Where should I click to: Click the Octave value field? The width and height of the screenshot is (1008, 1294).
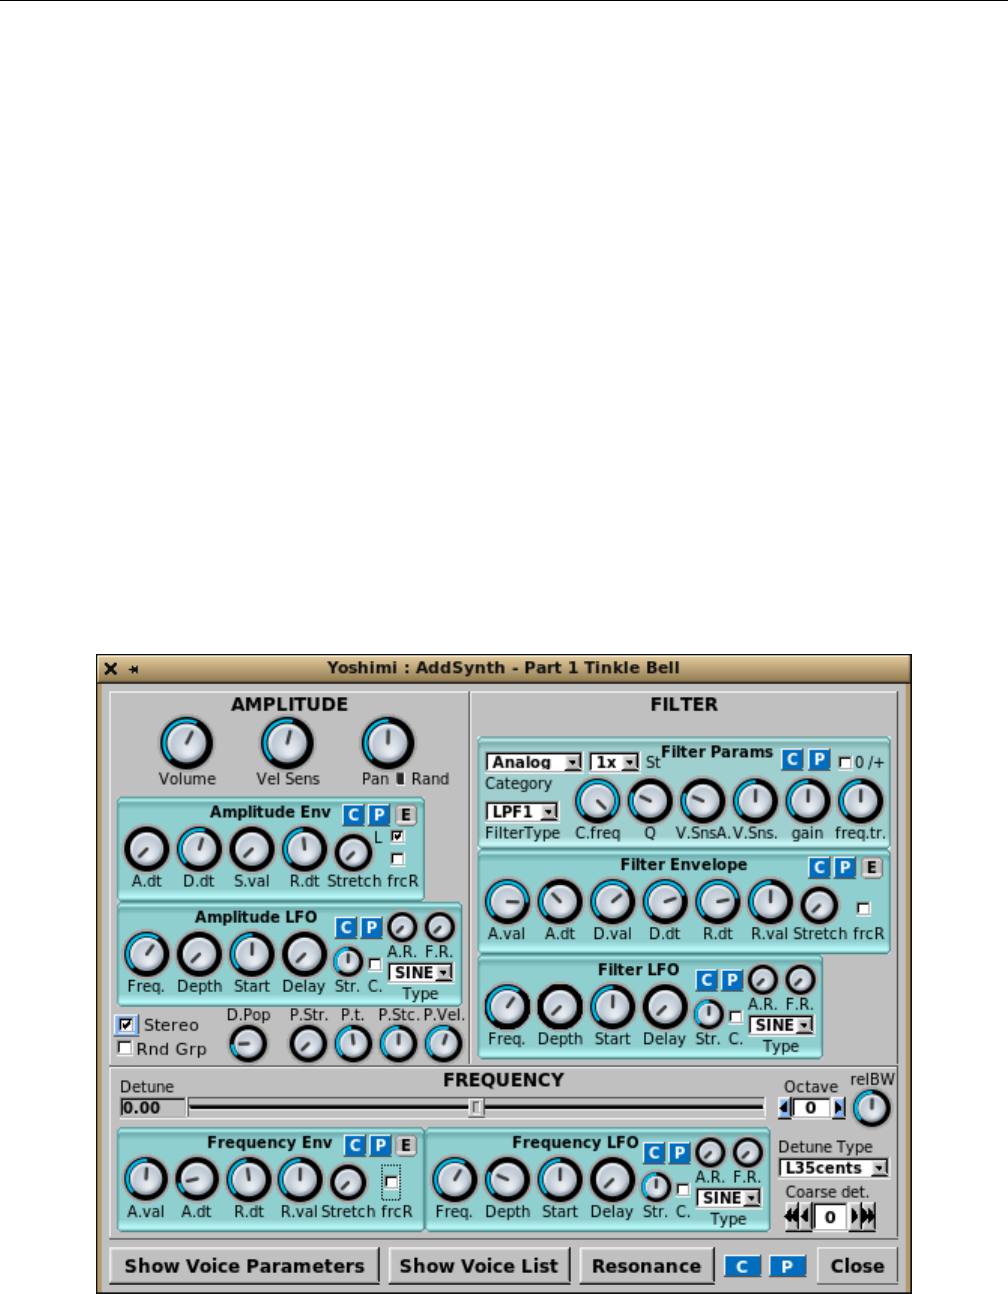(x=811, y=1107)
